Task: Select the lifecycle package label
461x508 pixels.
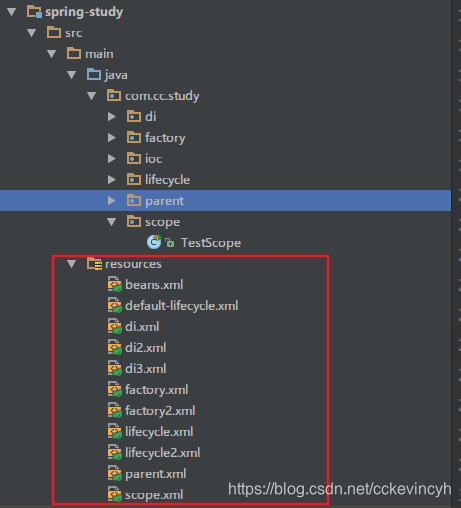Action: [x=168, y=180]
